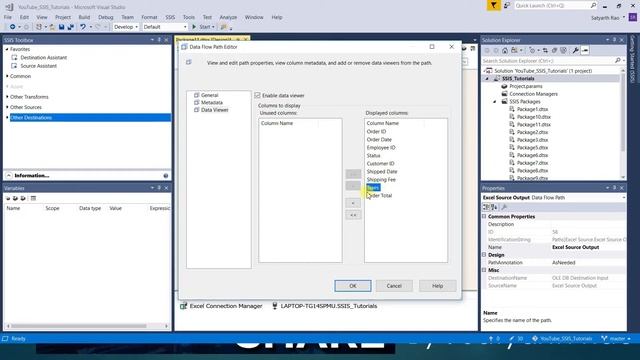Select the Metadata page in dialog
640x360 pixels.
point(212,102)
